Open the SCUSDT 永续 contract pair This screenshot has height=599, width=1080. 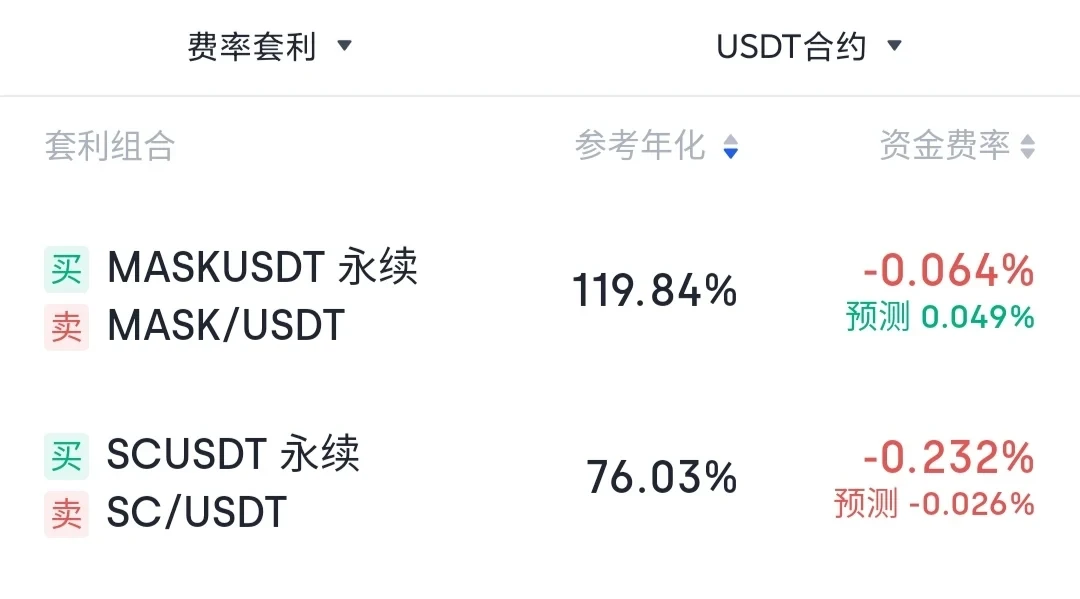coord(233,455)
